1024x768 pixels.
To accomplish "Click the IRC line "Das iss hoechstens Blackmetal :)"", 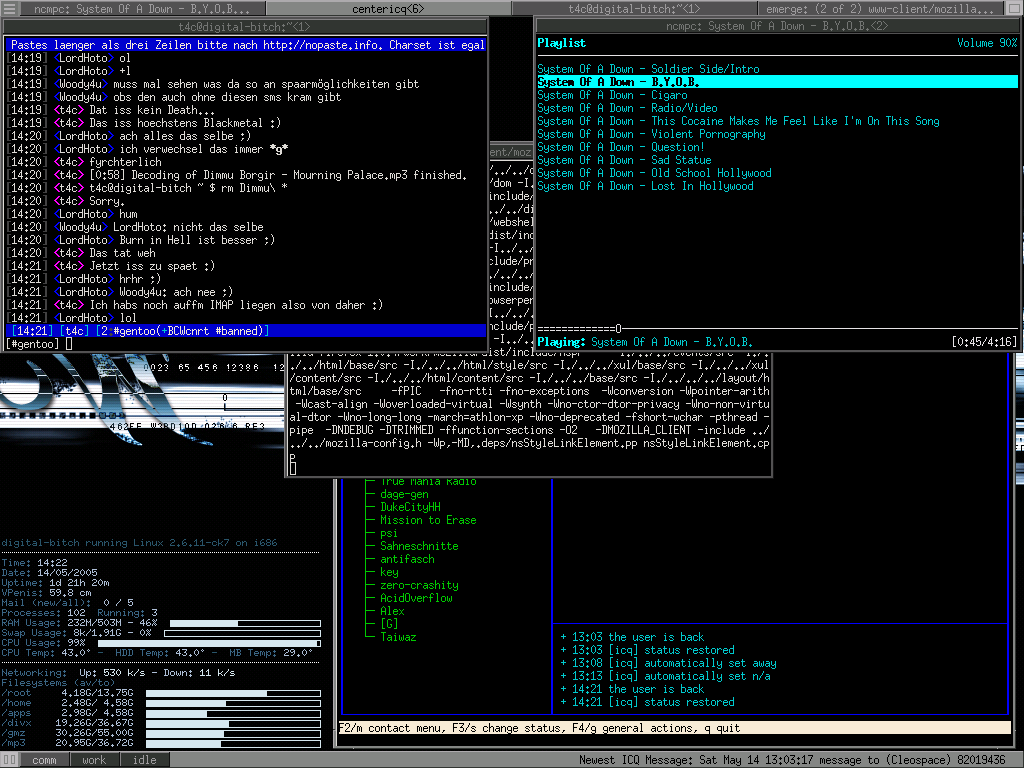I will pos(144,123).
